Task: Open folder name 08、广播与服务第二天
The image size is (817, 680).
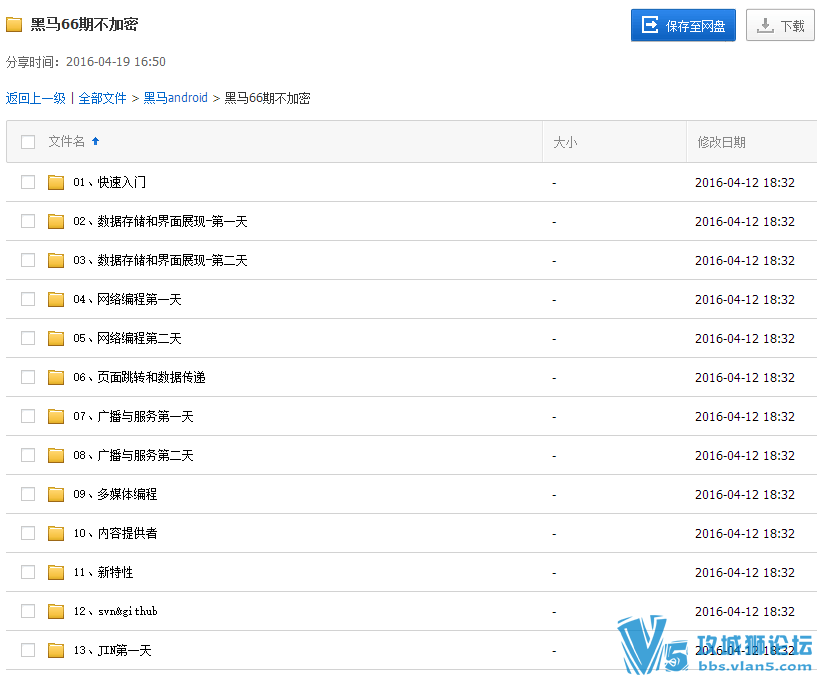Action: 133,455
